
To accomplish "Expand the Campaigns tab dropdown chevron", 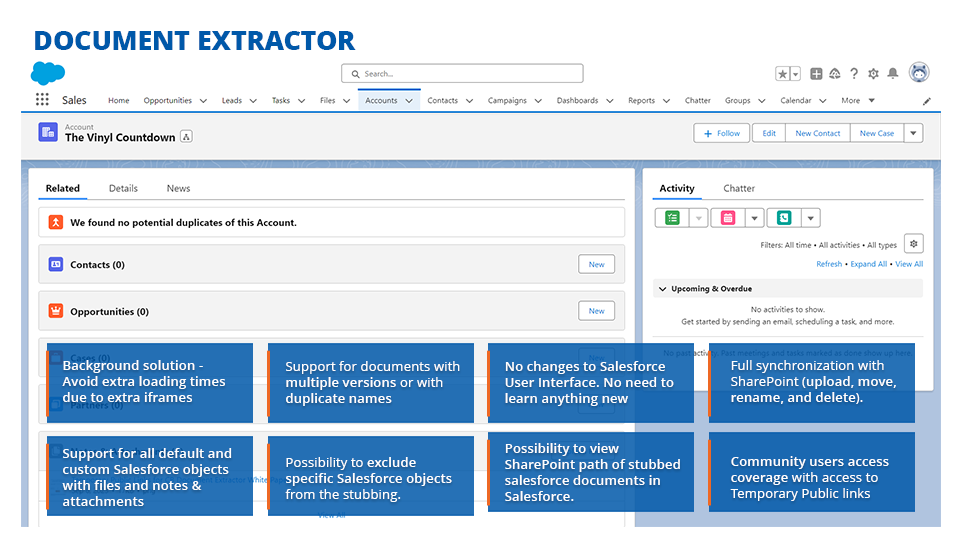I will (538, 101).
